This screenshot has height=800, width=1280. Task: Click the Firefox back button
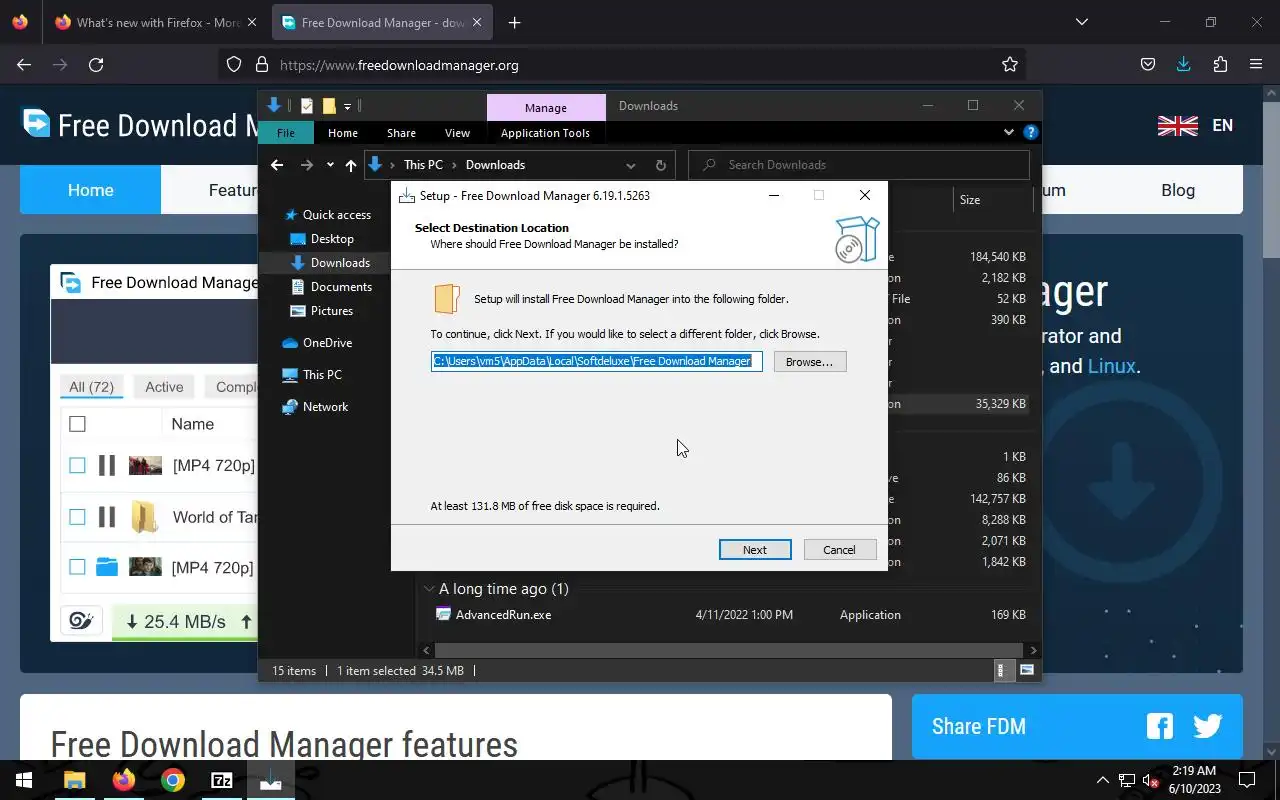[24, 65]
